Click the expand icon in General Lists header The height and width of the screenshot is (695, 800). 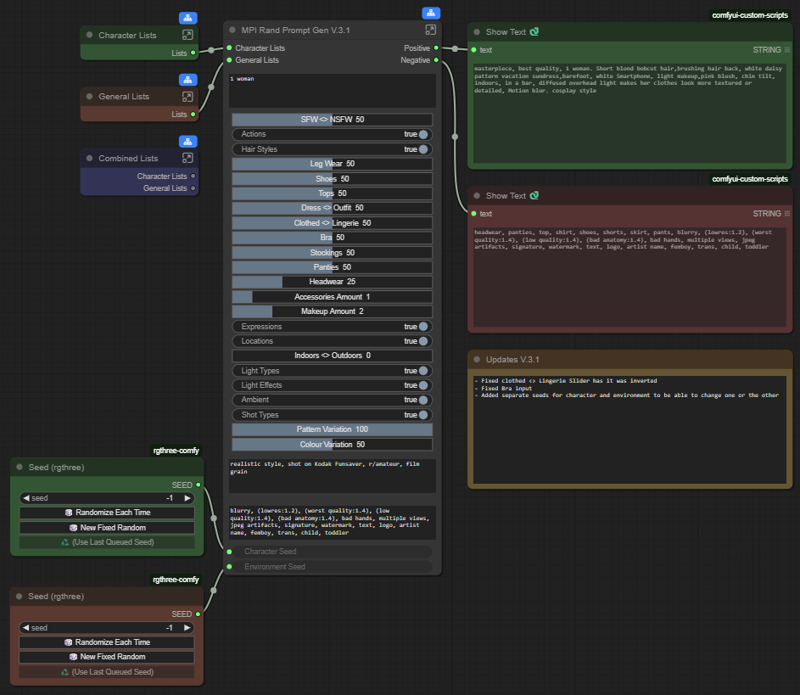point(188,97)
